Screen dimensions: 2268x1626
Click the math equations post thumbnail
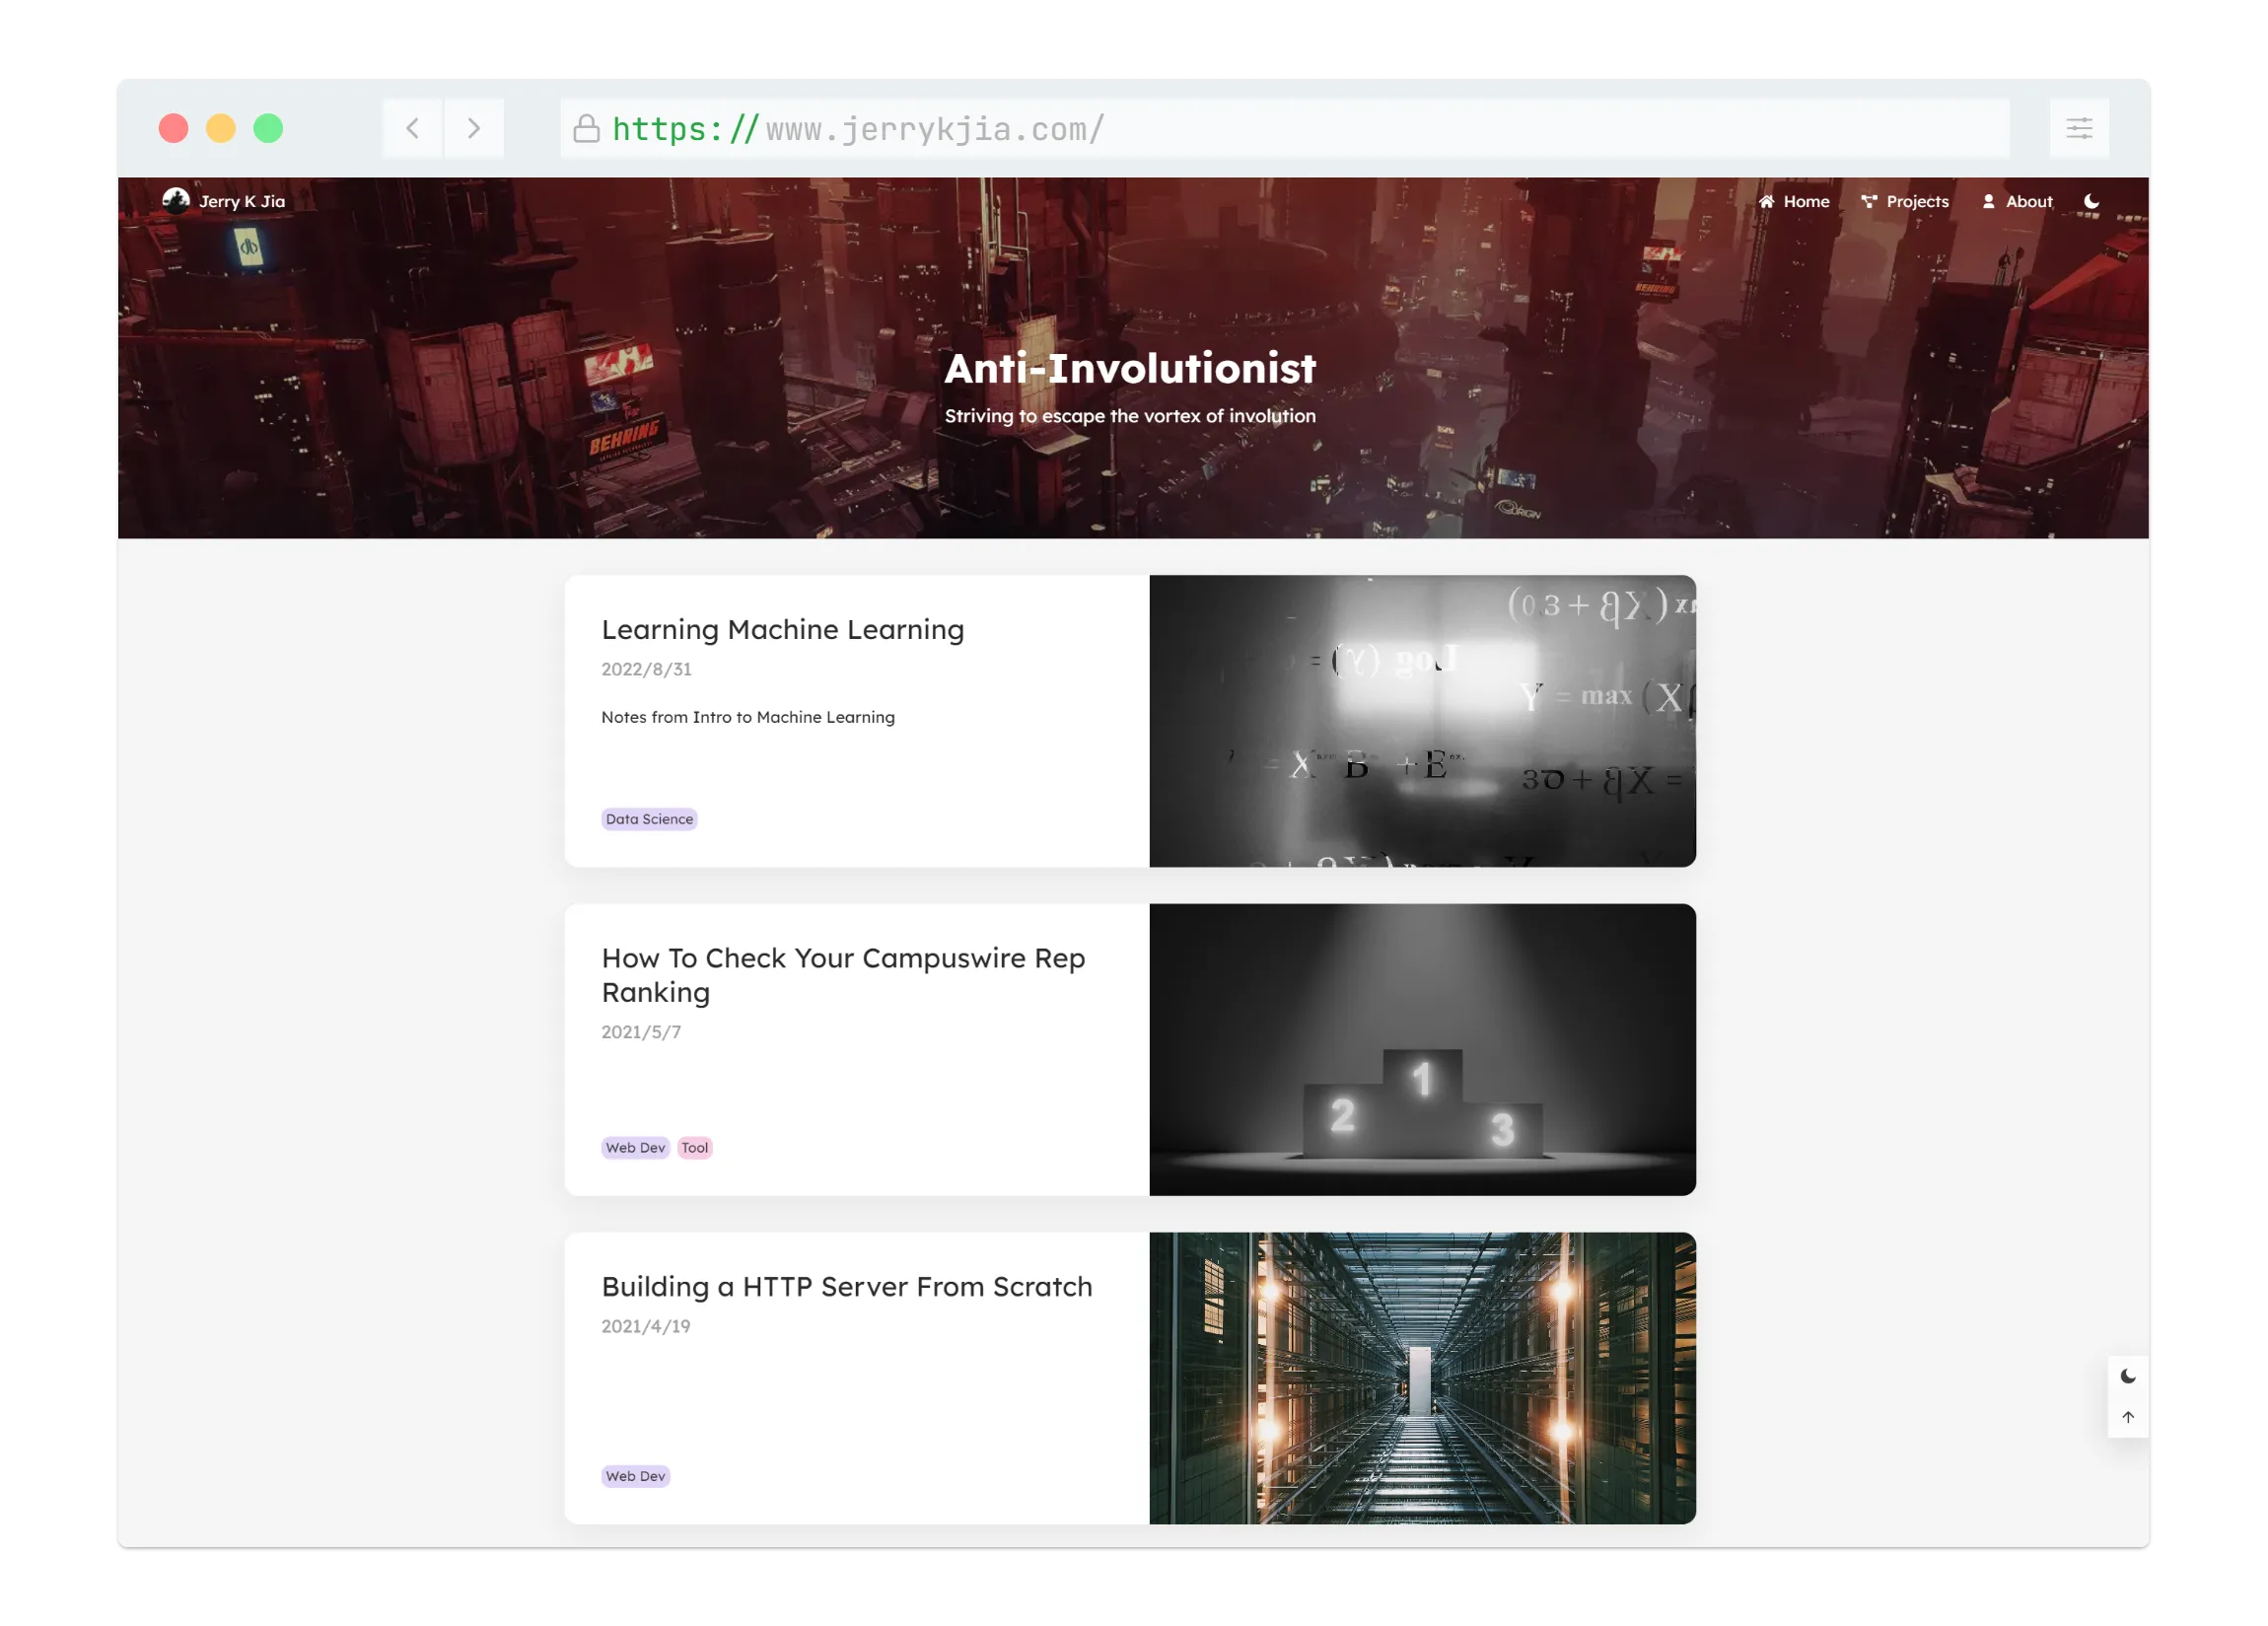(x=1422, y=721)
